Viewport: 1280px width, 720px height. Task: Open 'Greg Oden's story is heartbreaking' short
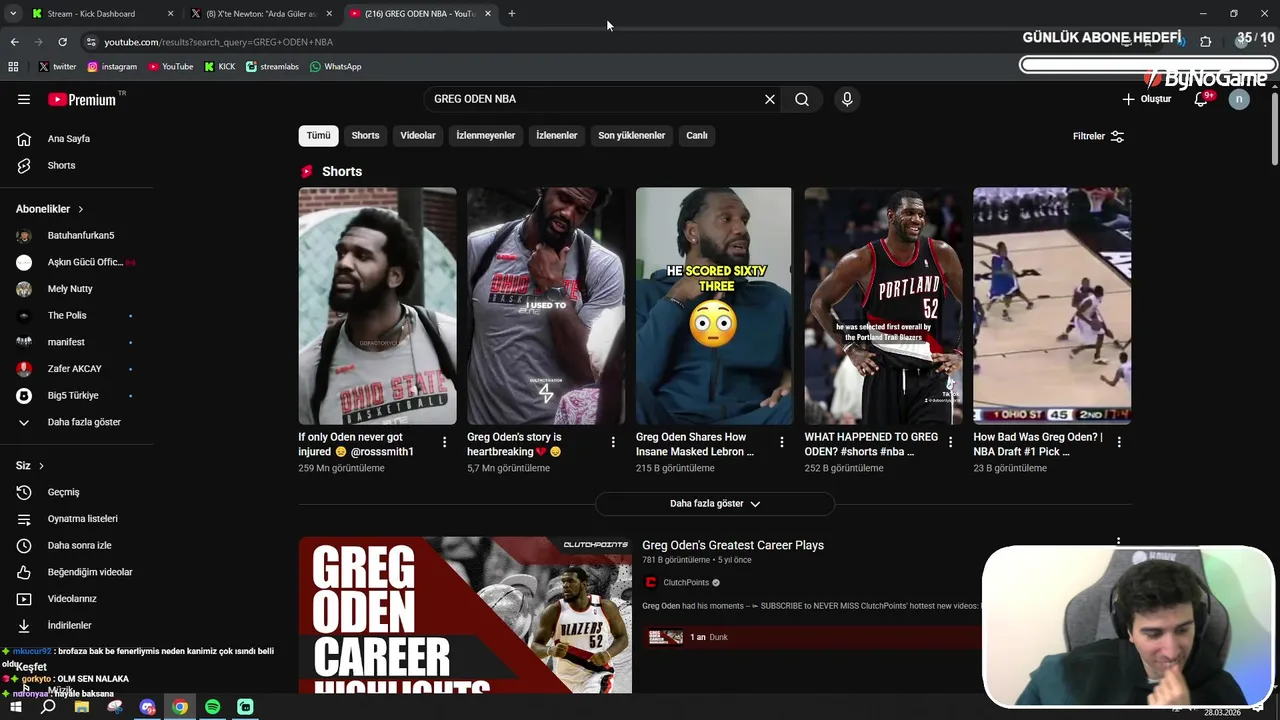546,306
